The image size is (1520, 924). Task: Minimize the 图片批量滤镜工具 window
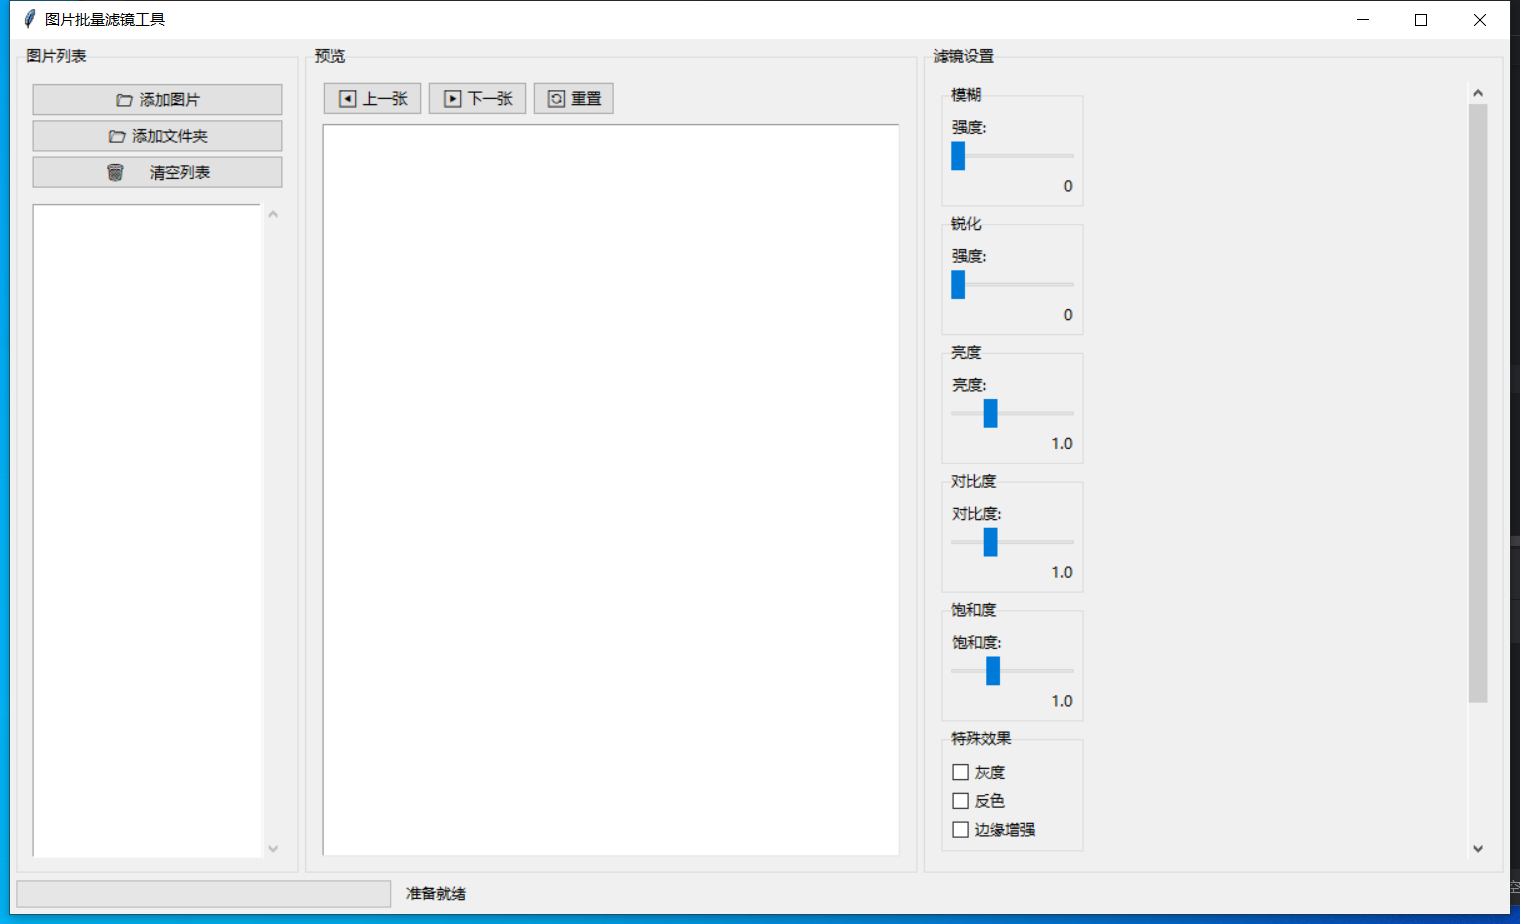click(x=1363, y=20)
